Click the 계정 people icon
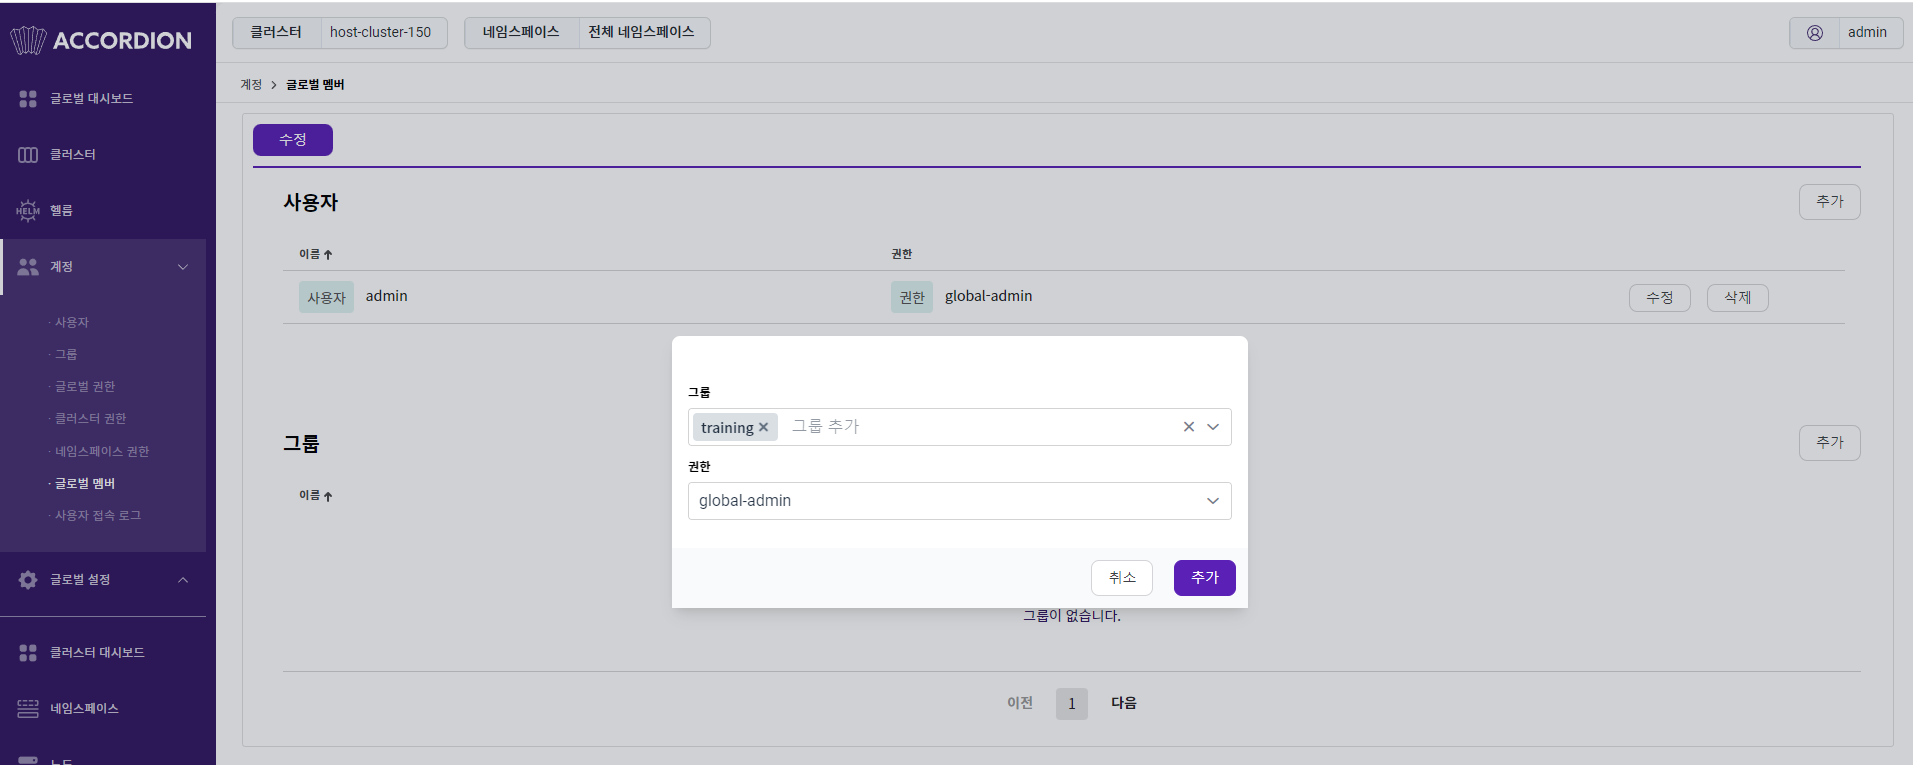The image size is (1913, 765). pos(28,266)
